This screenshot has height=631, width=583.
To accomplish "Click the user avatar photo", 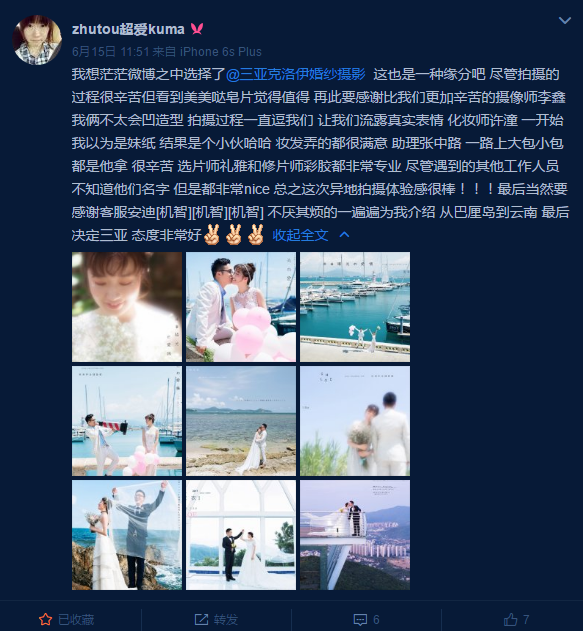I will pos(37,40).
